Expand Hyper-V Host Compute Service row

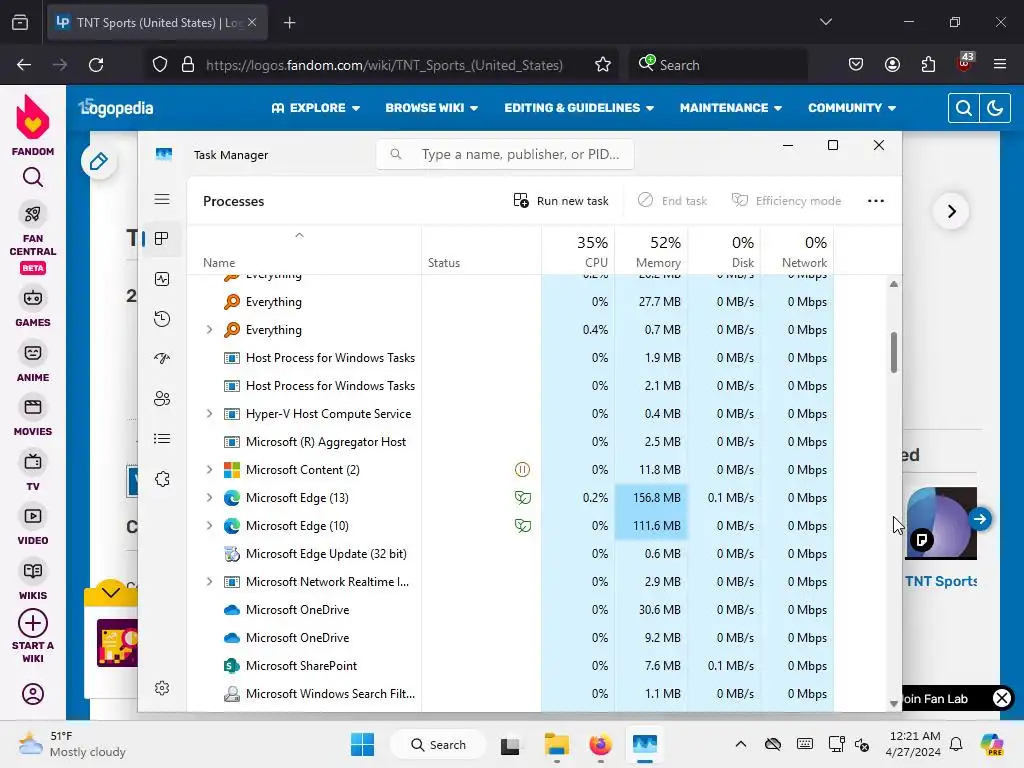click(x=209, y=414)
